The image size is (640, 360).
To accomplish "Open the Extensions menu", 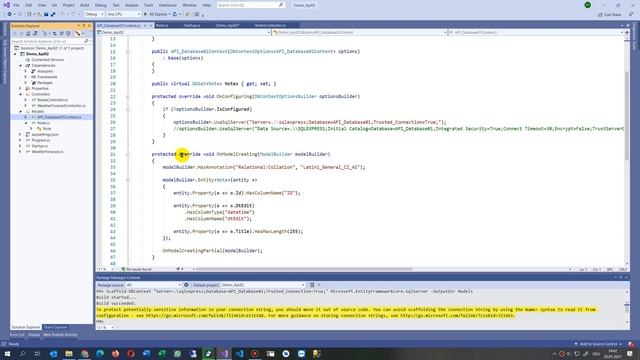I will pos(167,5).
